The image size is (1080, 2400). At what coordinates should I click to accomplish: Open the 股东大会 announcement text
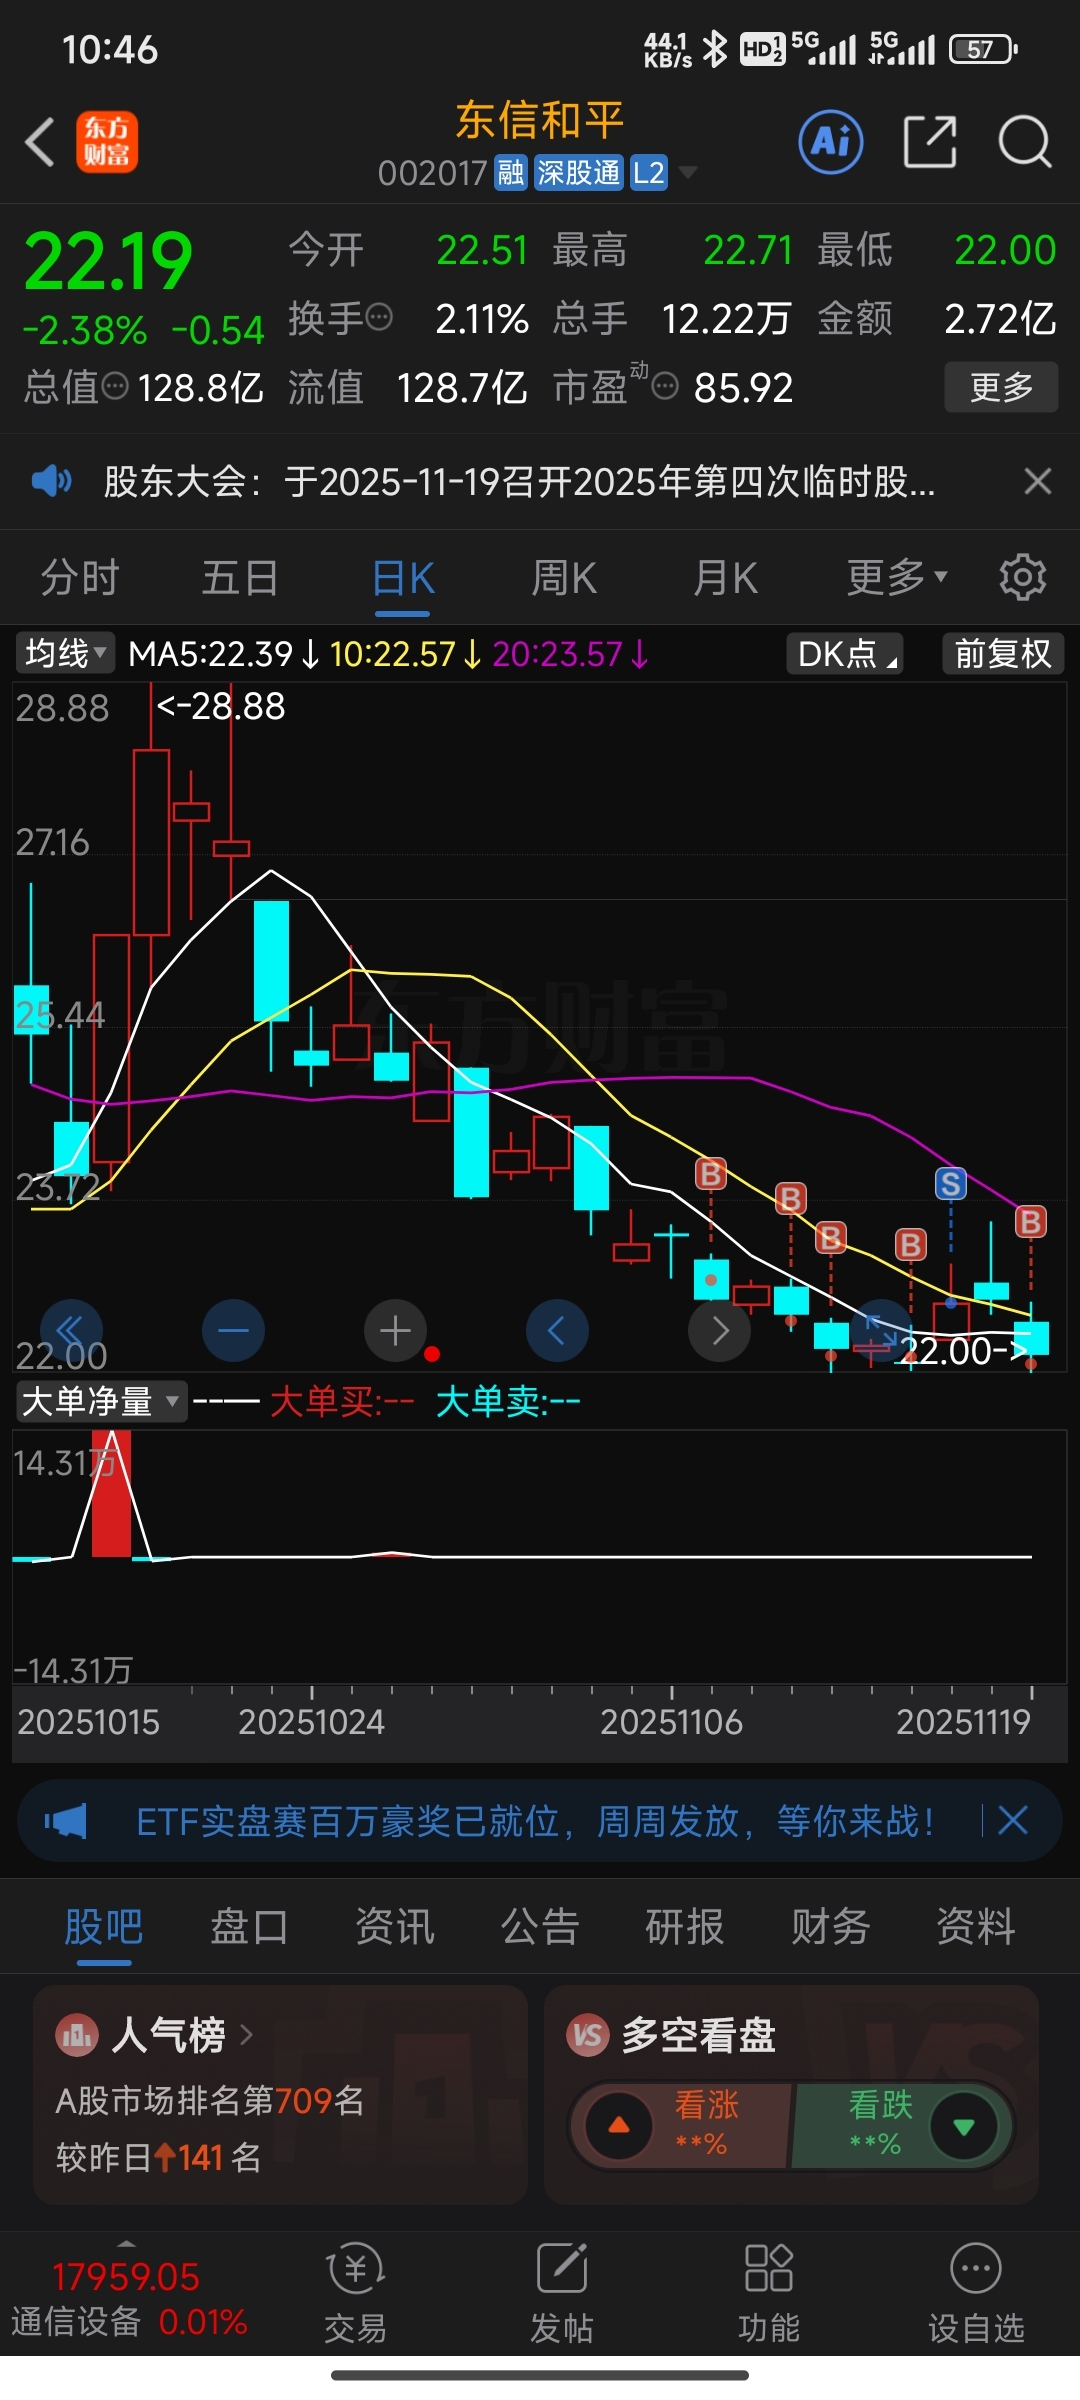point(520,481)
